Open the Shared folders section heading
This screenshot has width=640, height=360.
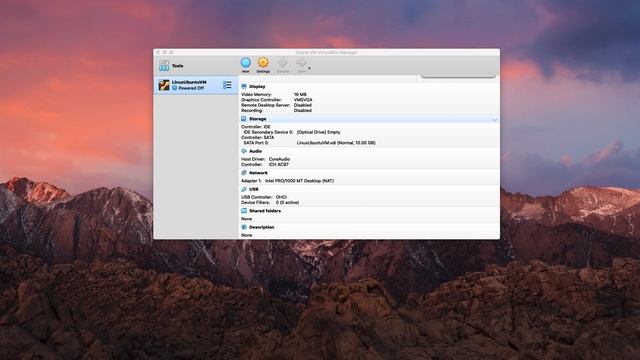click(x=265, y=211)
